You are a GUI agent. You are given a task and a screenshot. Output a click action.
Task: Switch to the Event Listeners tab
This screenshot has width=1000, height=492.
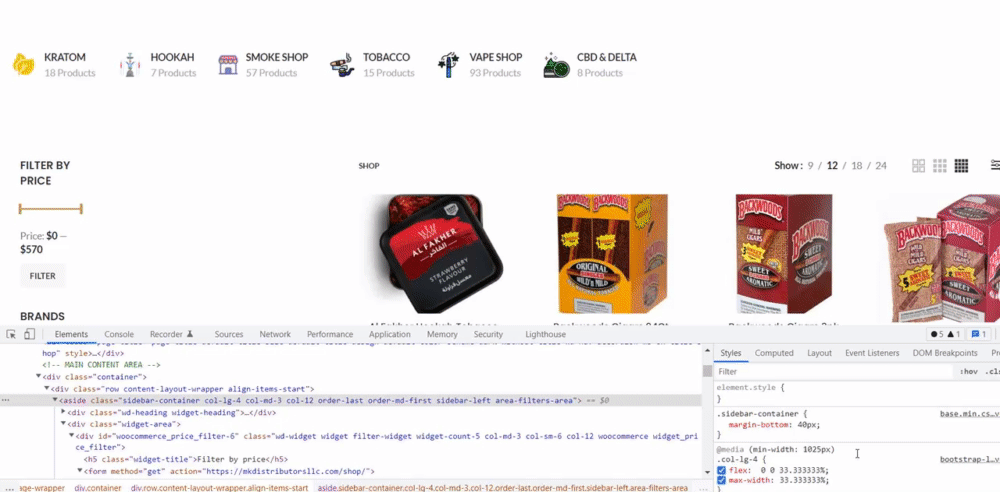pos(872,353)
